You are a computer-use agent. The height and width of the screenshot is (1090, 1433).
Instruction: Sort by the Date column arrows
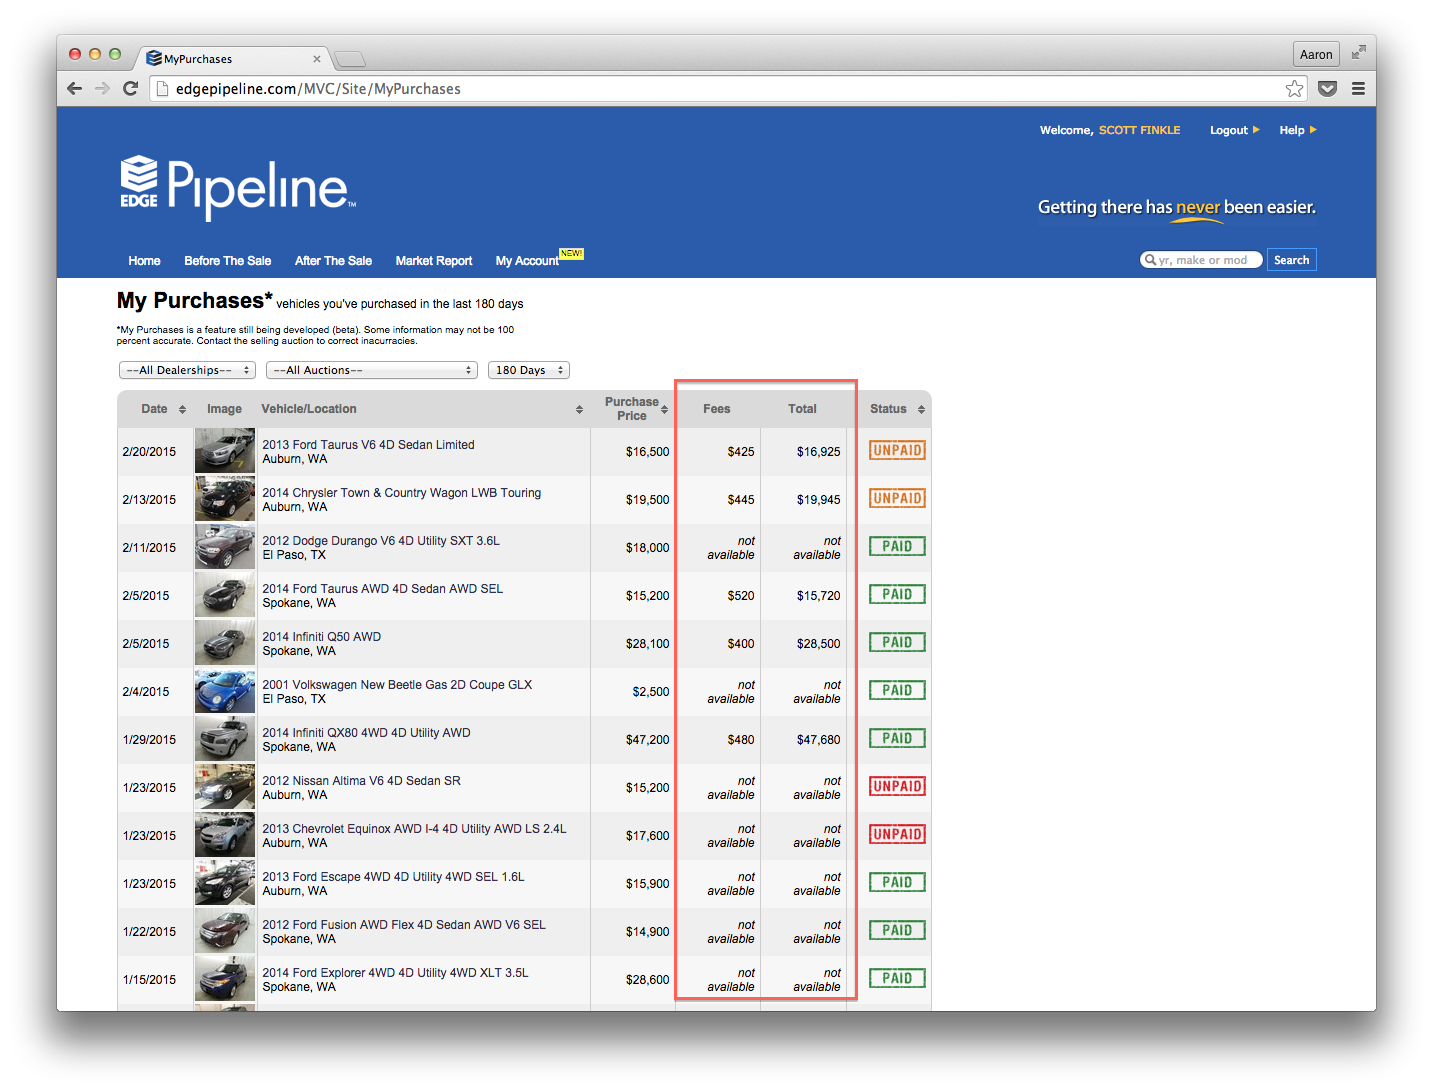pos(182,409)
